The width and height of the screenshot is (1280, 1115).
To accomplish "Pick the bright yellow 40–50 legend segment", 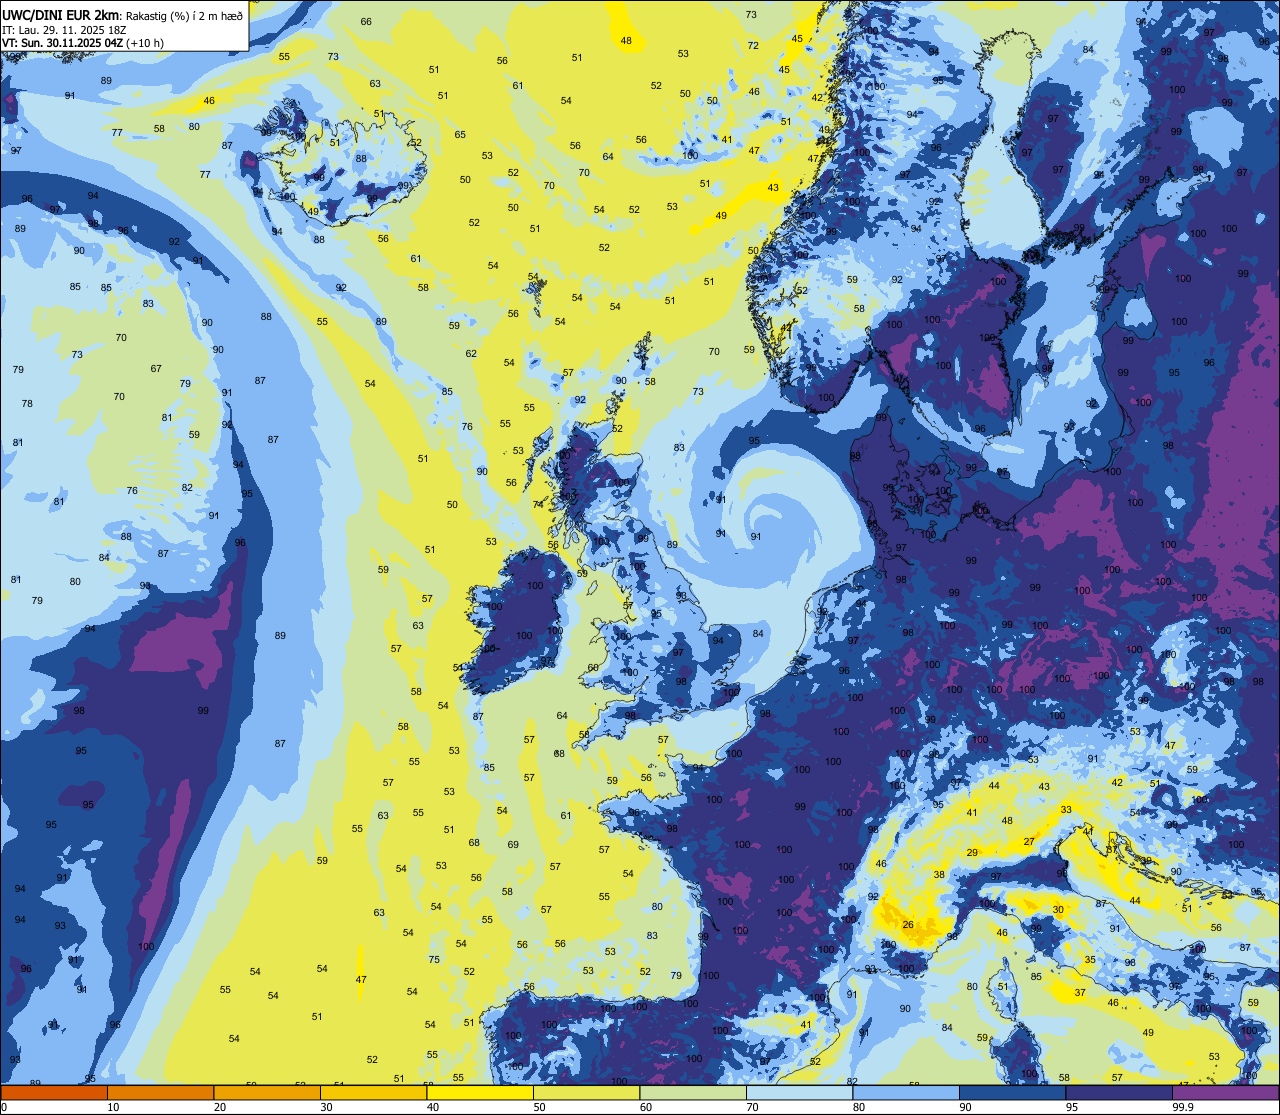I will point(480,1092).
